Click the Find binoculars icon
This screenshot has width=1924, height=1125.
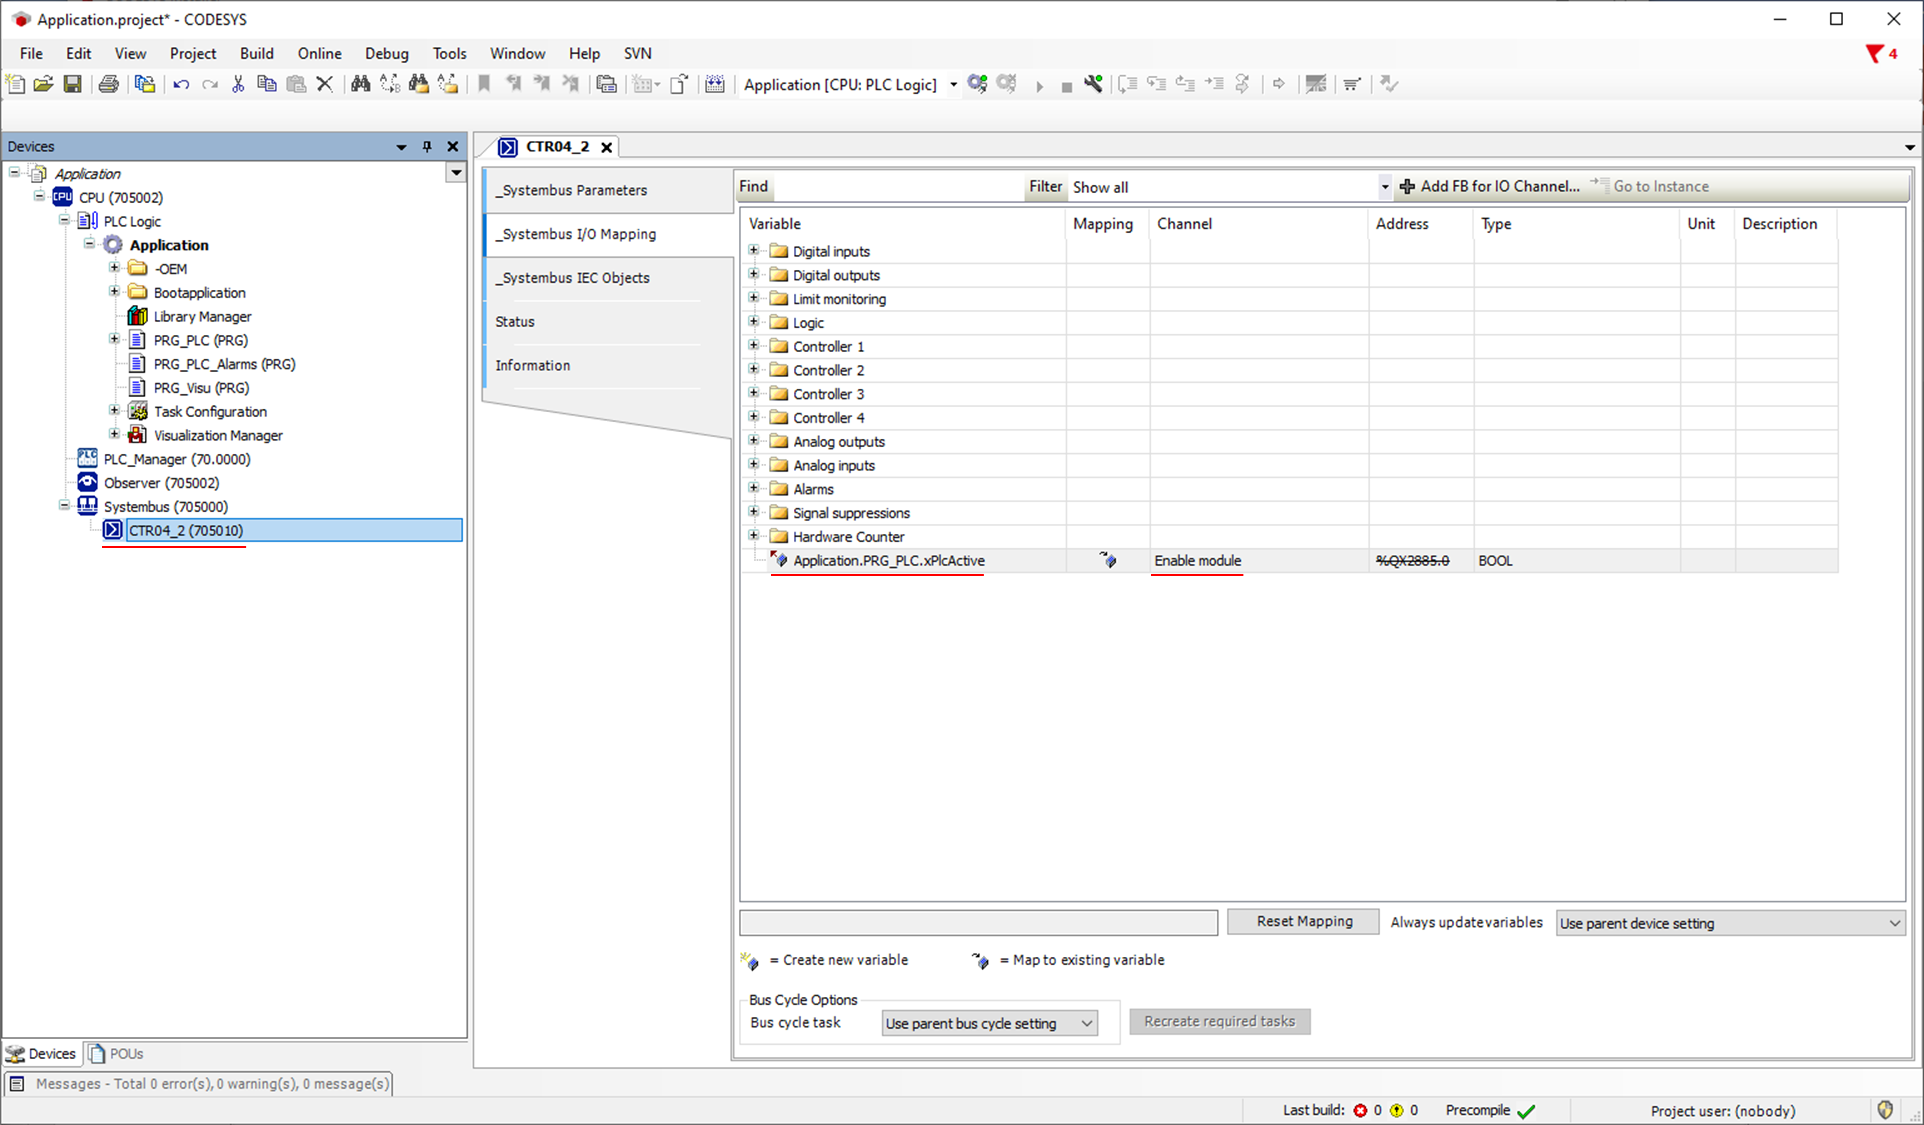click(360, 84)
